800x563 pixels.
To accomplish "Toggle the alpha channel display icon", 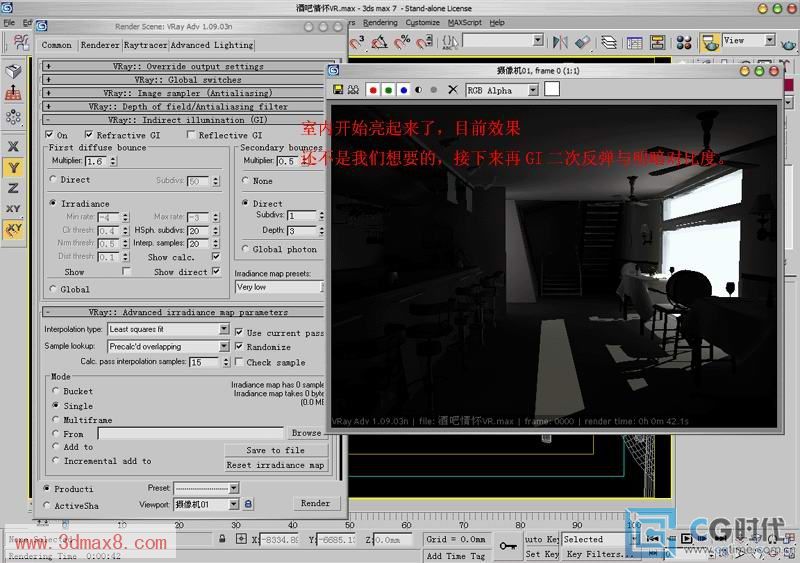I will point(419,90).
